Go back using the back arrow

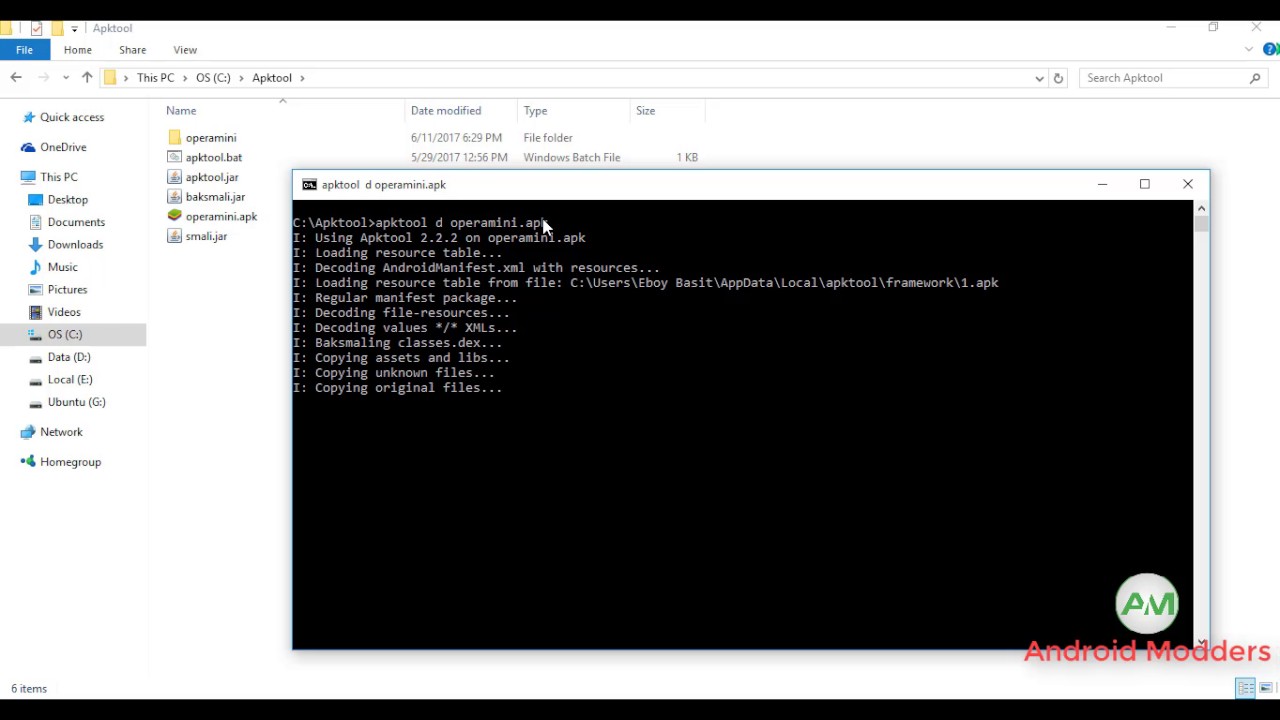tap(16, 77)
